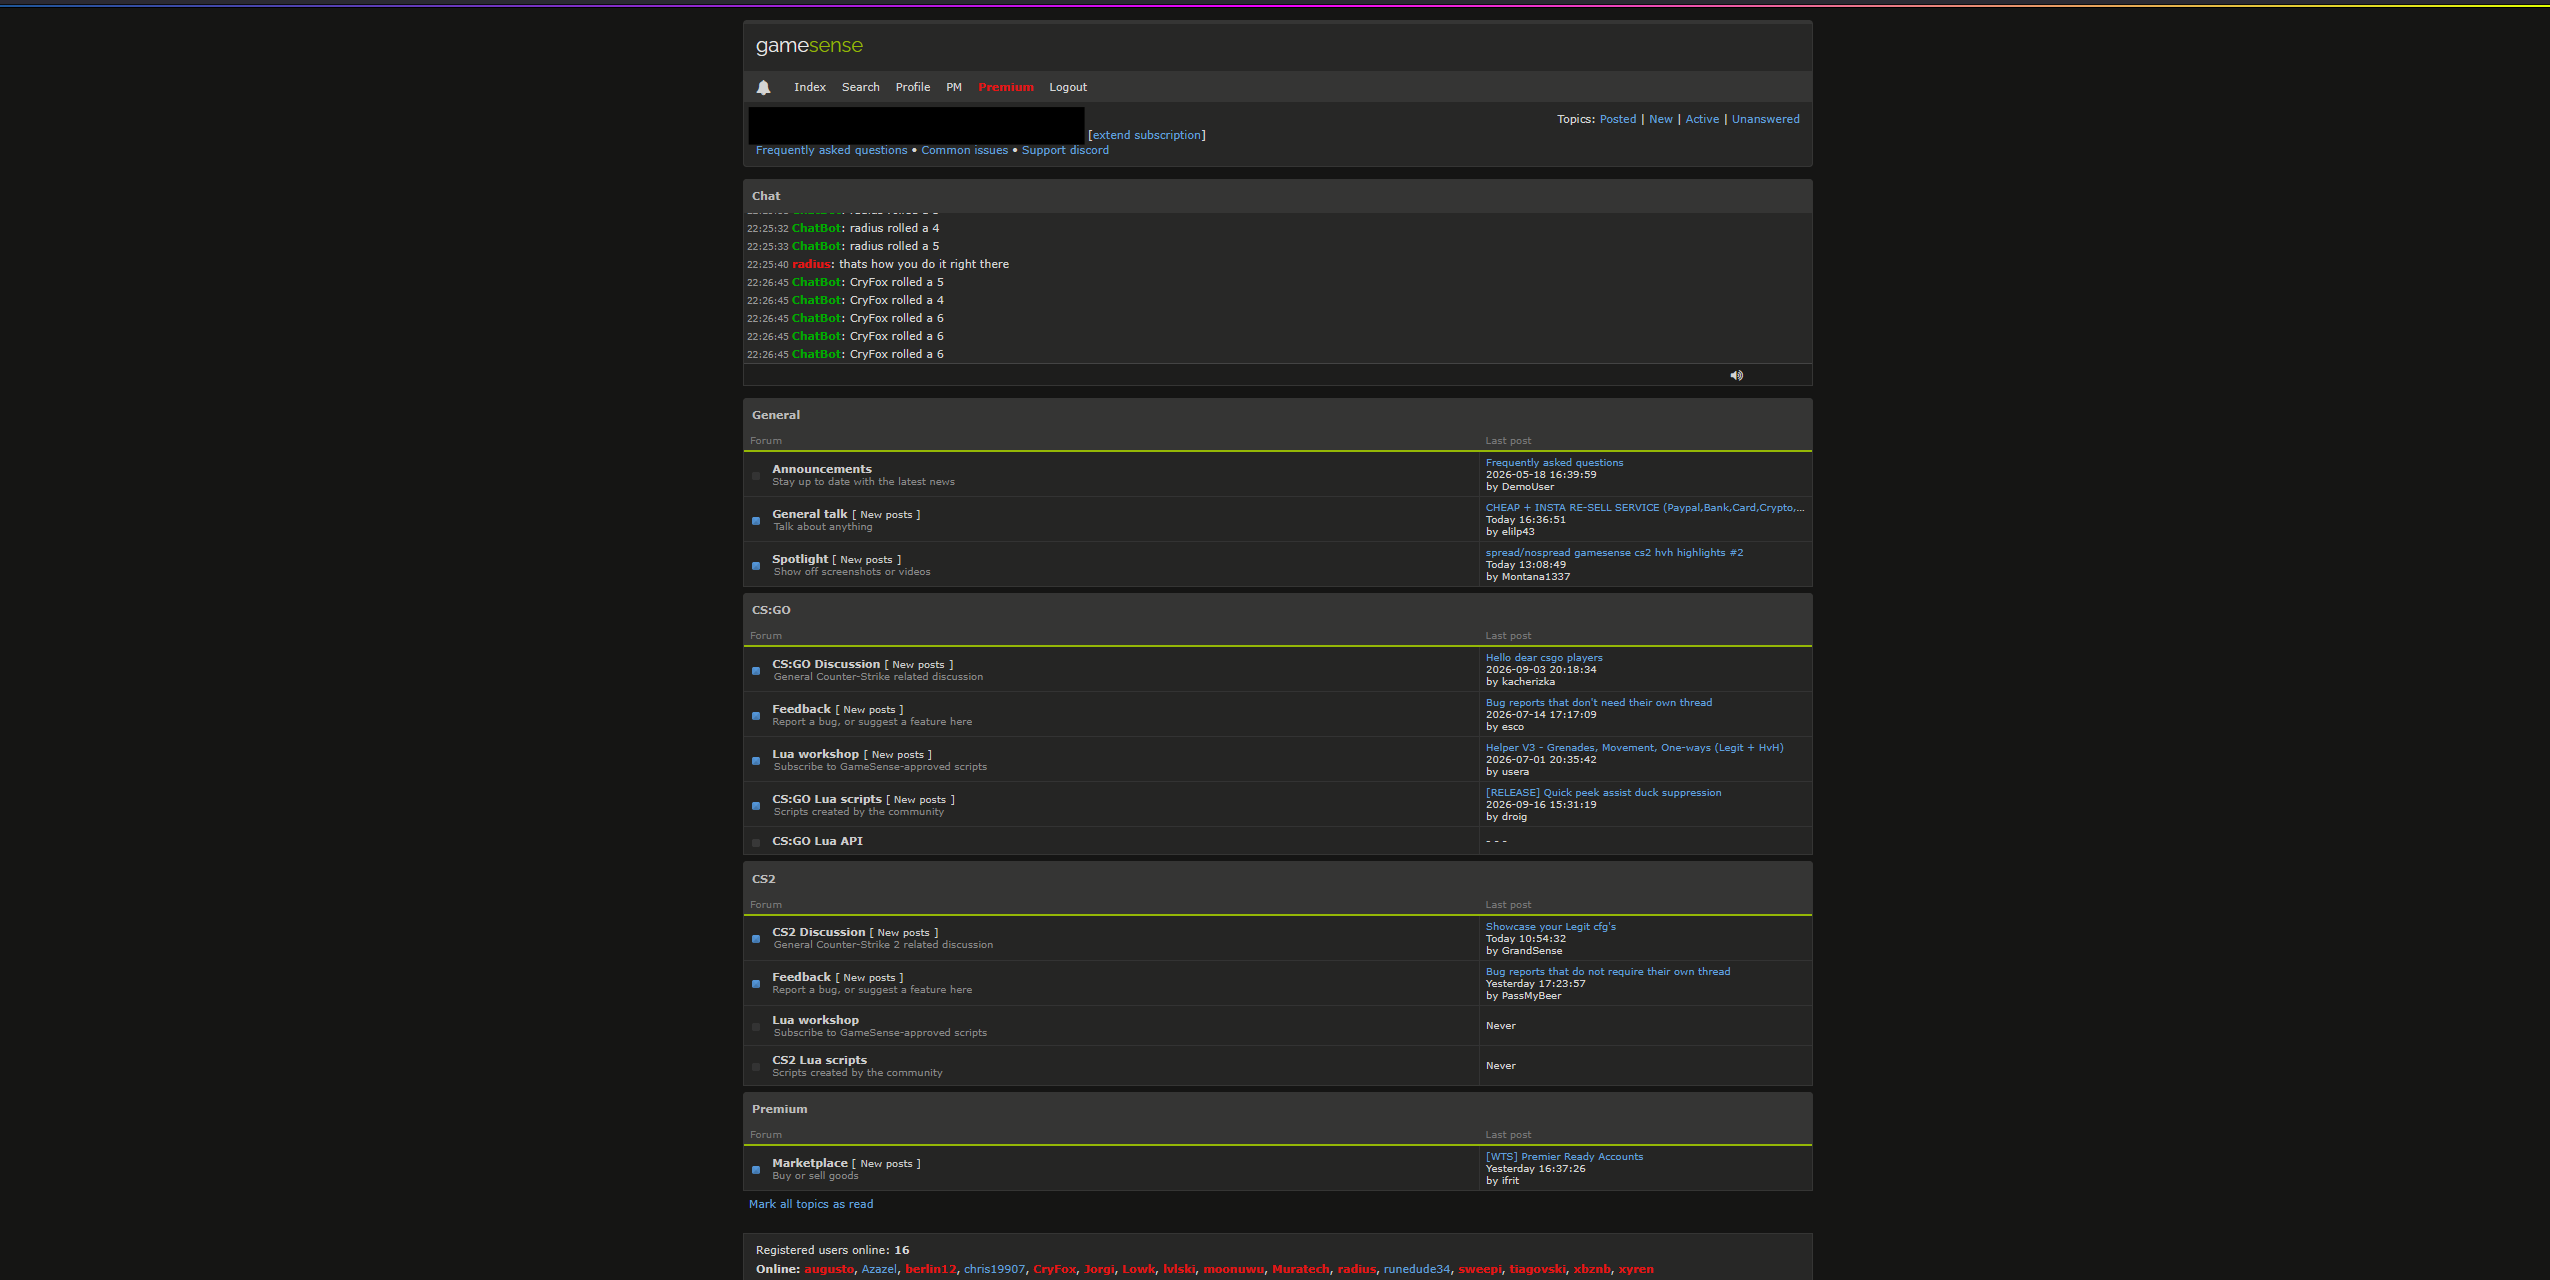The image size is (2550, 1280).
Task: Click the "Registered users online: 16" text
Action: click(833, 1250)
